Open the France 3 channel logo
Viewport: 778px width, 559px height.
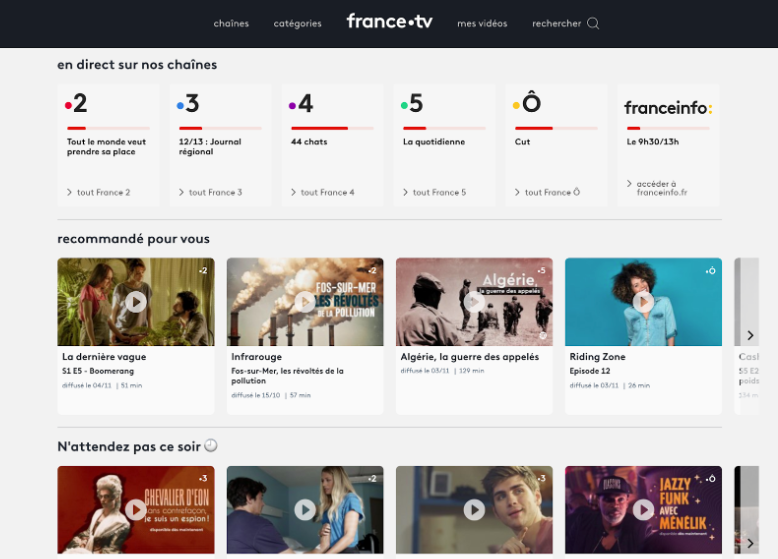coord(188,104)
